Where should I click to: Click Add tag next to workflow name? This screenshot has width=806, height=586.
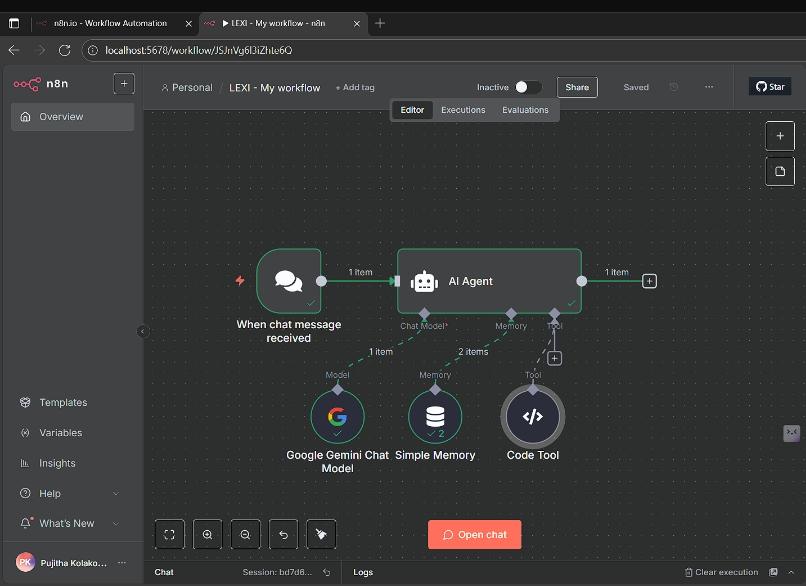point(355,87)
